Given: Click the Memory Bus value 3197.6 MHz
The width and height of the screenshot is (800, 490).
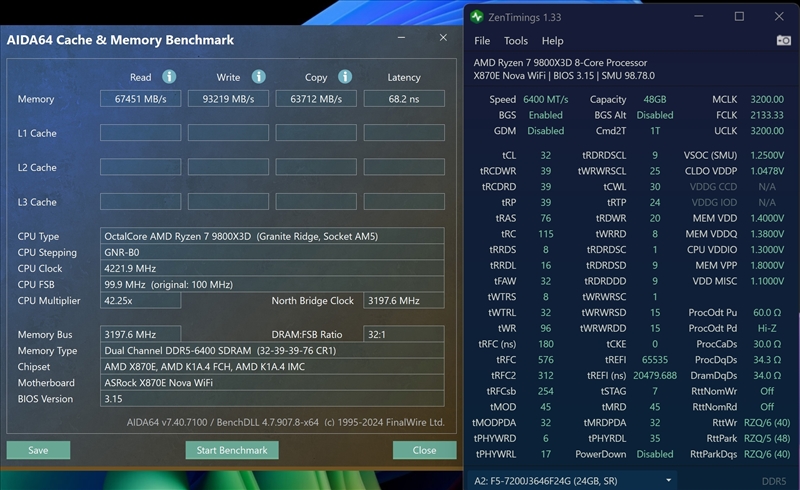Looking at the screenshot, I should coord(141,334).
